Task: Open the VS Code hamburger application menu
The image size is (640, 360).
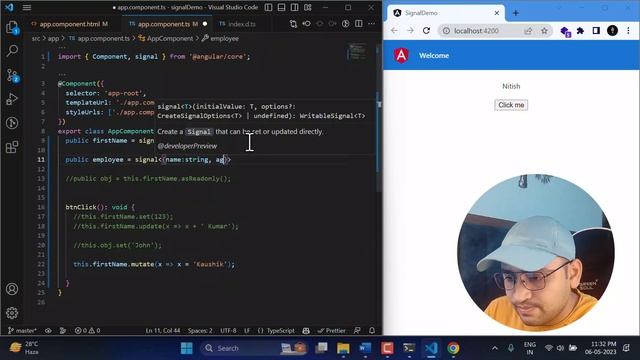Action: pos(27,7)
